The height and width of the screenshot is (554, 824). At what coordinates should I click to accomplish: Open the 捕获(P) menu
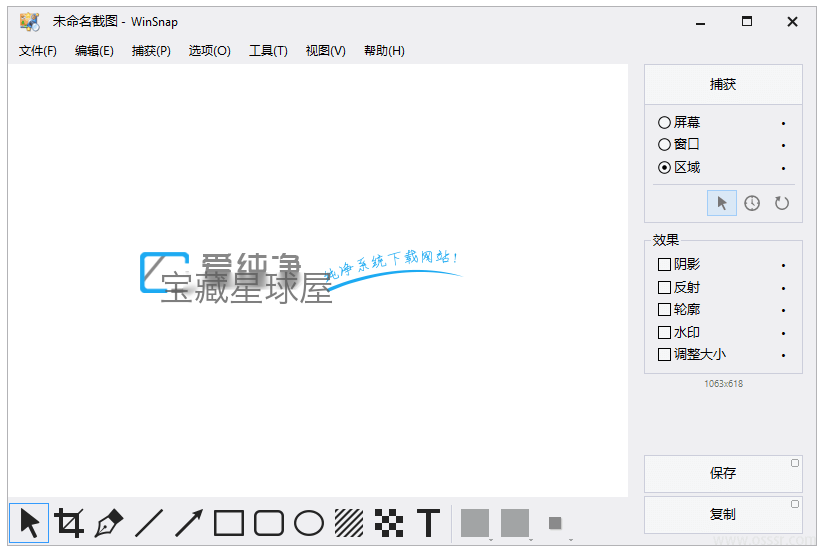tap(151, 50)
